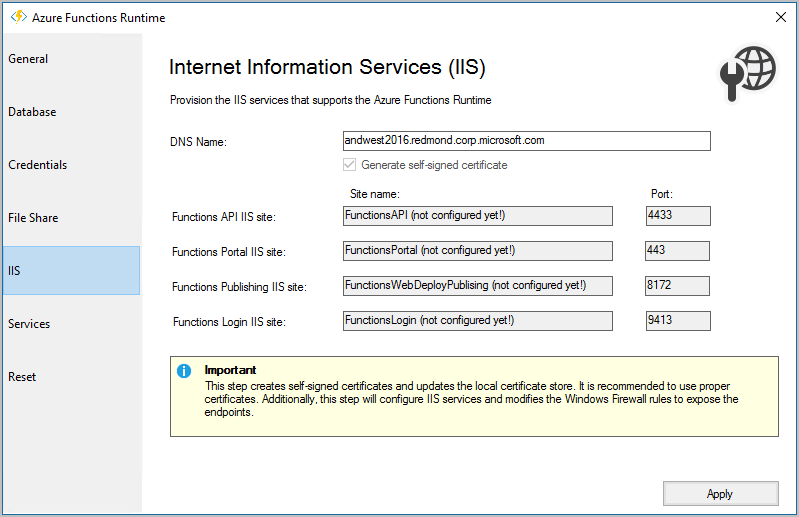Click the 'Azure Functions Runtime' window title
This screenshot has width=799, height=517.
coord(98,18)
